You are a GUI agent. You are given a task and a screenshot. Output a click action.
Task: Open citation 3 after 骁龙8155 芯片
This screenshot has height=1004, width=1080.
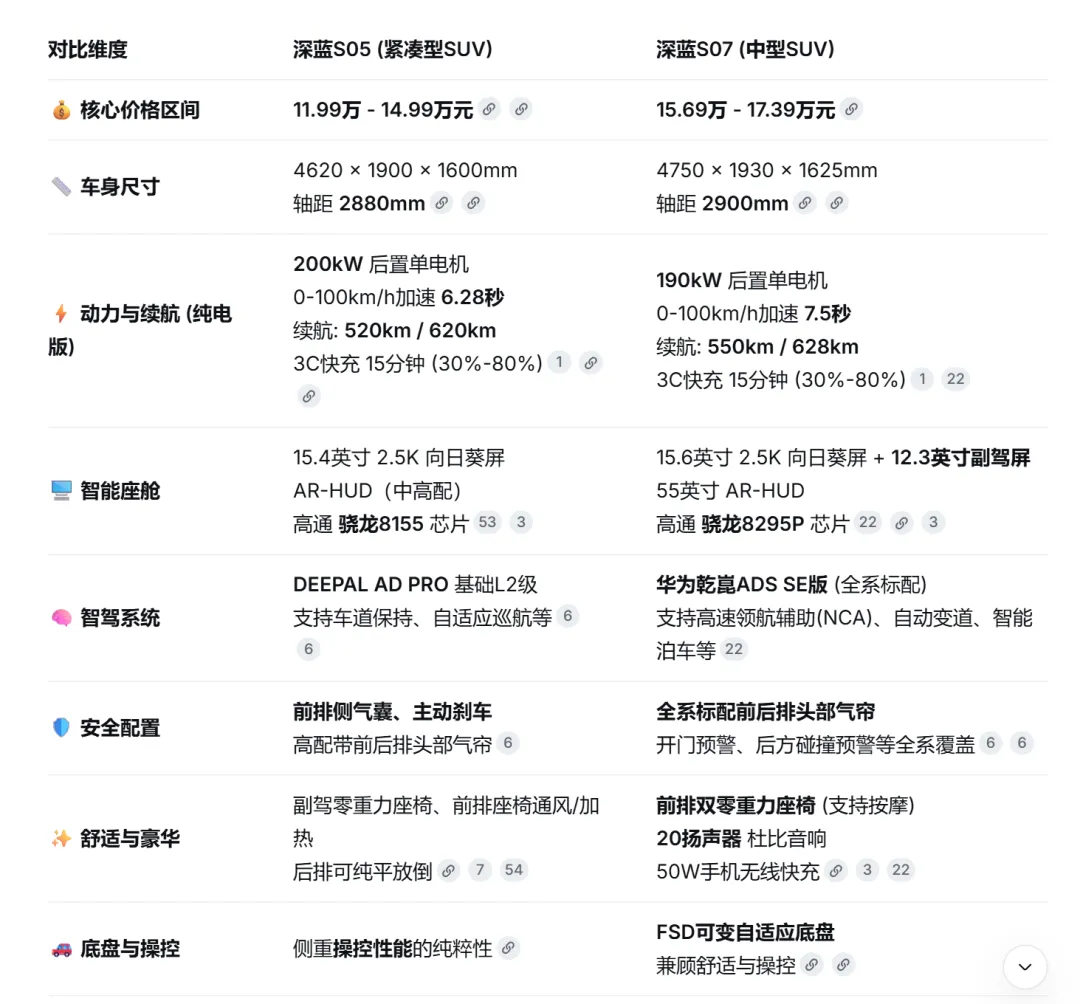[x=521, y=522]
